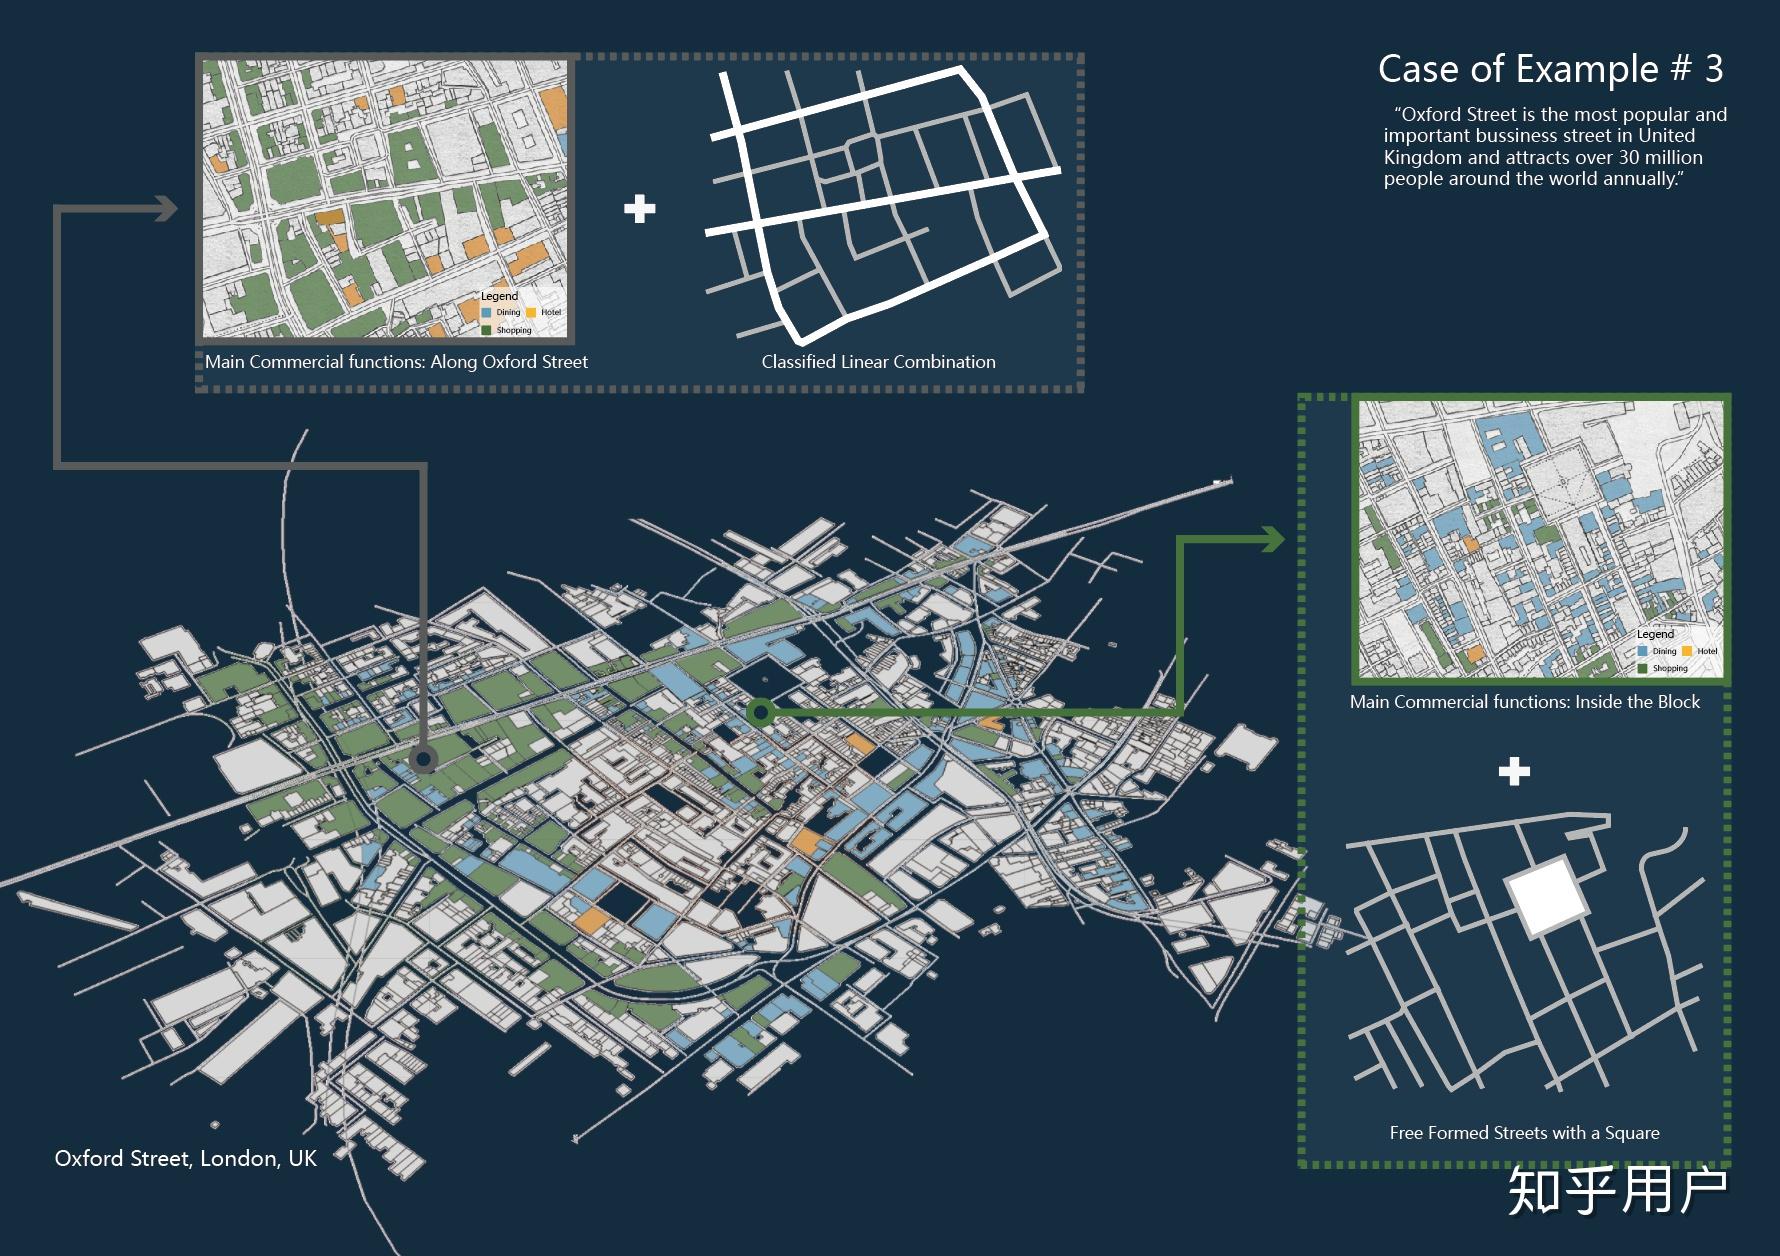Click the plus sign below the Inside the Block caption
This screenshot has height=1256, width=1780.
pos(1514,771)
